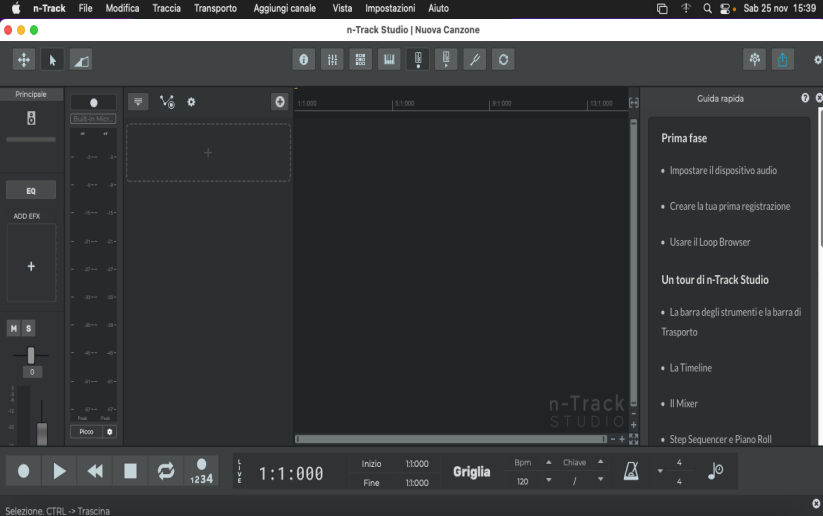Click the circular sync refresh icon
This screenshot has width=823, height=516.
(503, 59)
